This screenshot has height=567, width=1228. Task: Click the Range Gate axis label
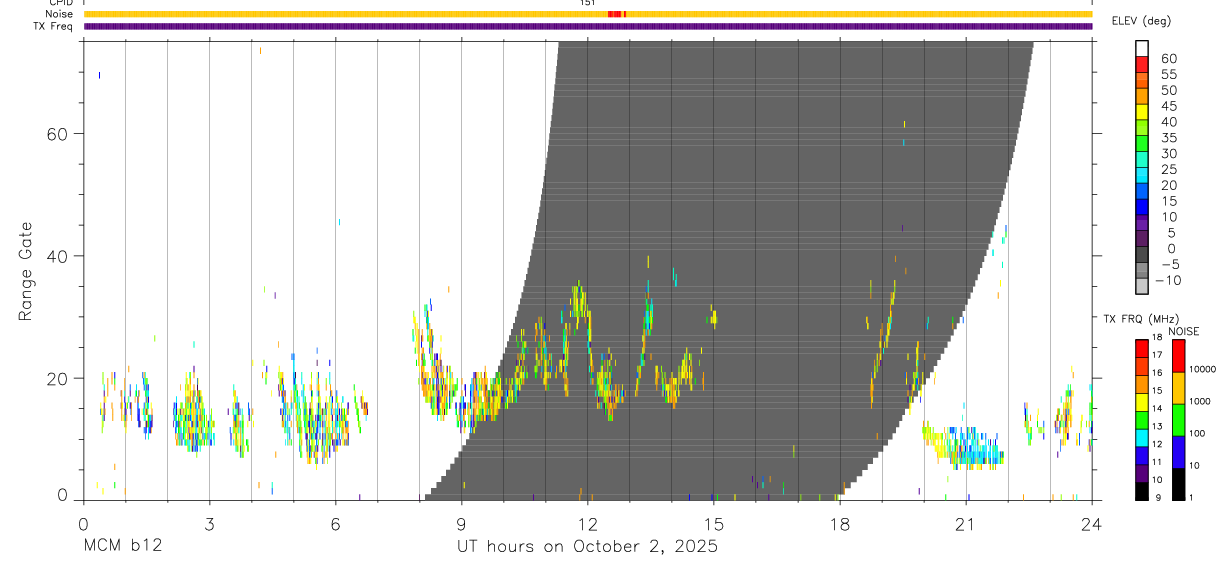(26, 271)
